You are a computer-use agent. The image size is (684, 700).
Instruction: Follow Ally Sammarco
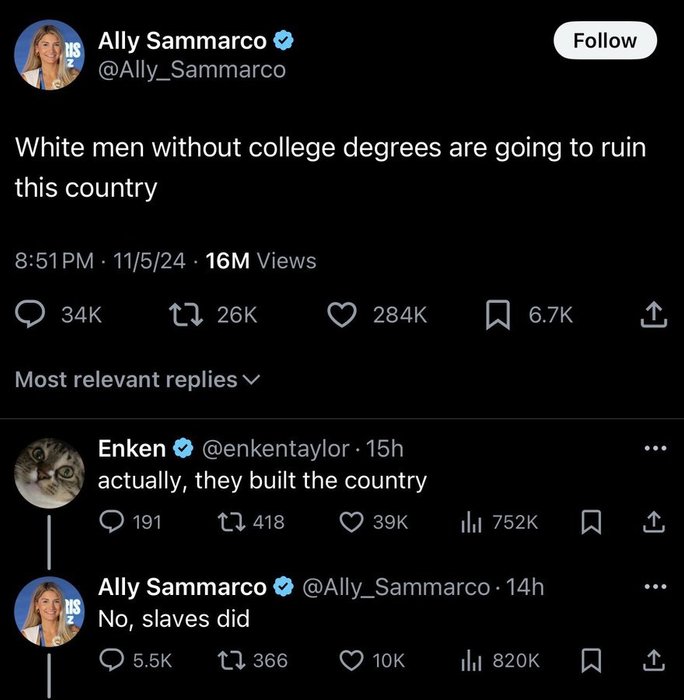point(604,41)
